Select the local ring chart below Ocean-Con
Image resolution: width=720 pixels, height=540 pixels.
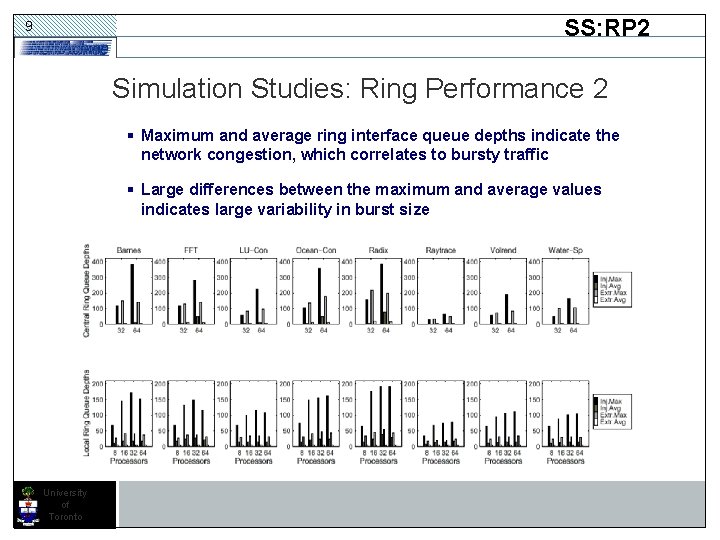pyautogui.click(x=316, y=413)
